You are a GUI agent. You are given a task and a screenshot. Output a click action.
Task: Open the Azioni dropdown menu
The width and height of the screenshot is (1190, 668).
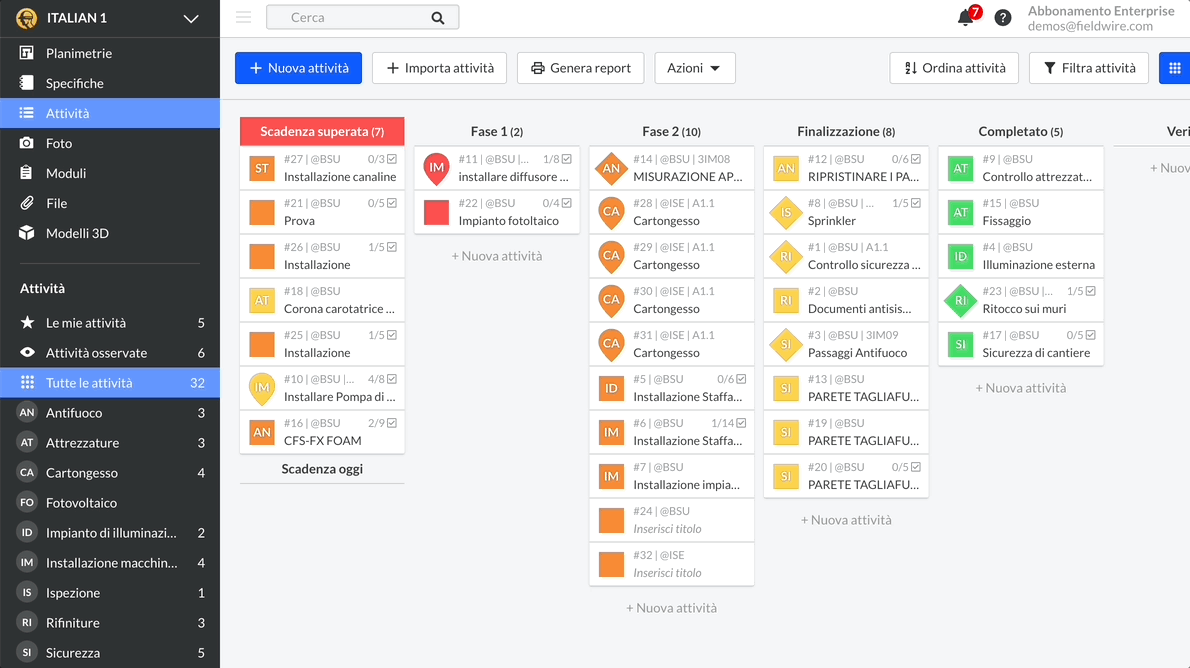pyautogui.click(x=694, y=68)
